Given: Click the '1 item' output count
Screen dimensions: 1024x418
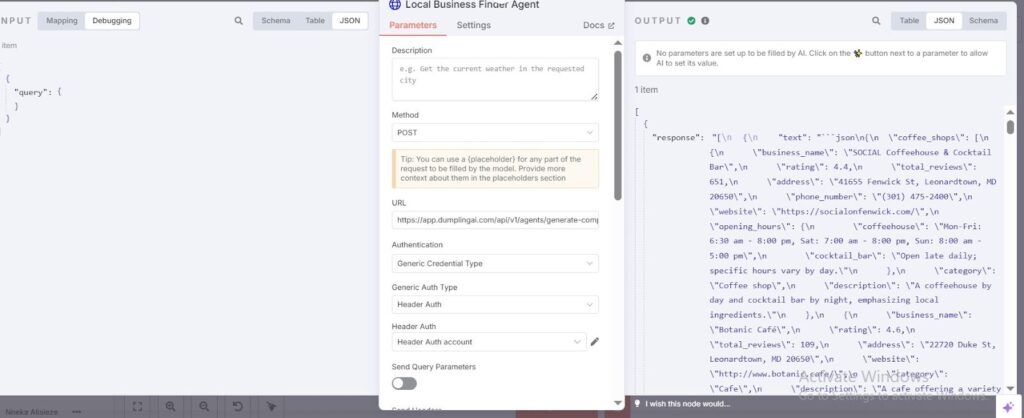Looking at the screenshot, I should click(647, 90).
